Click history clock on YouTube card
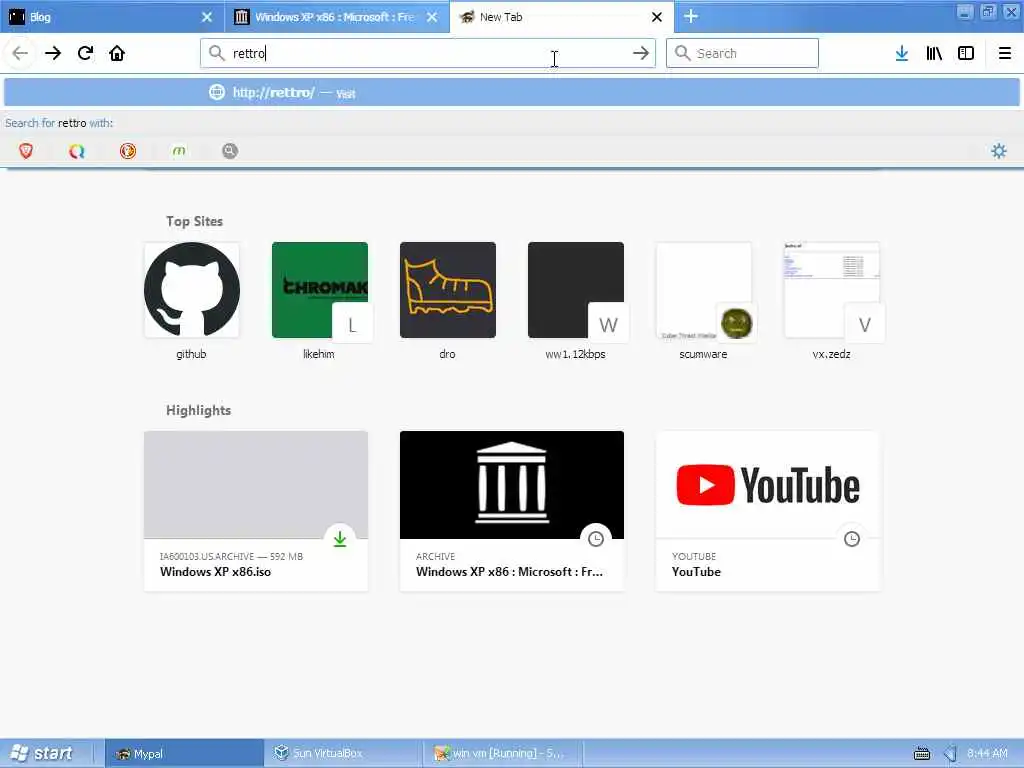This screenshot has width=1024, height=768. 852,539
